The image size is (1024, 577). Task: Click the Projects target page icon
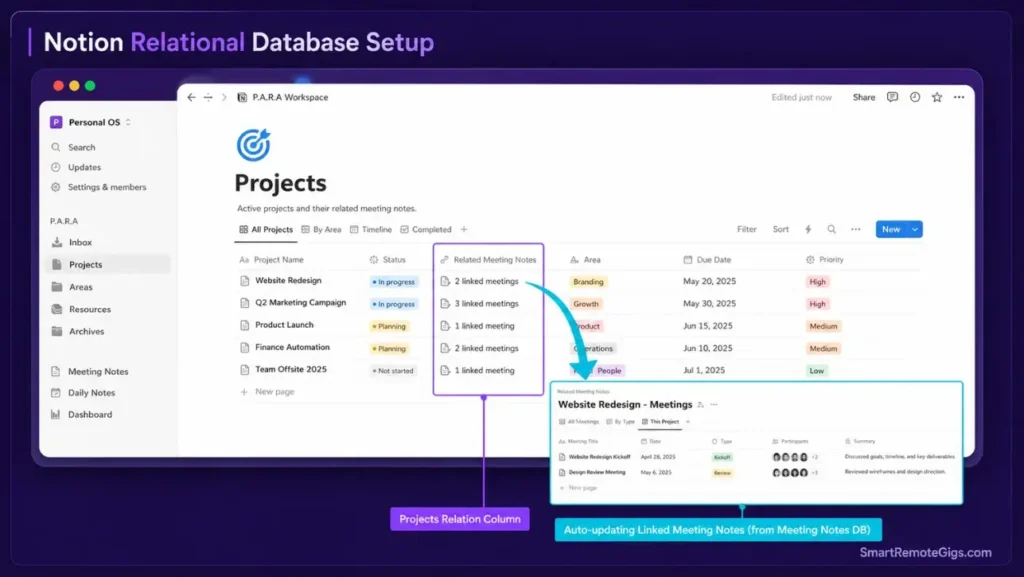253,145
